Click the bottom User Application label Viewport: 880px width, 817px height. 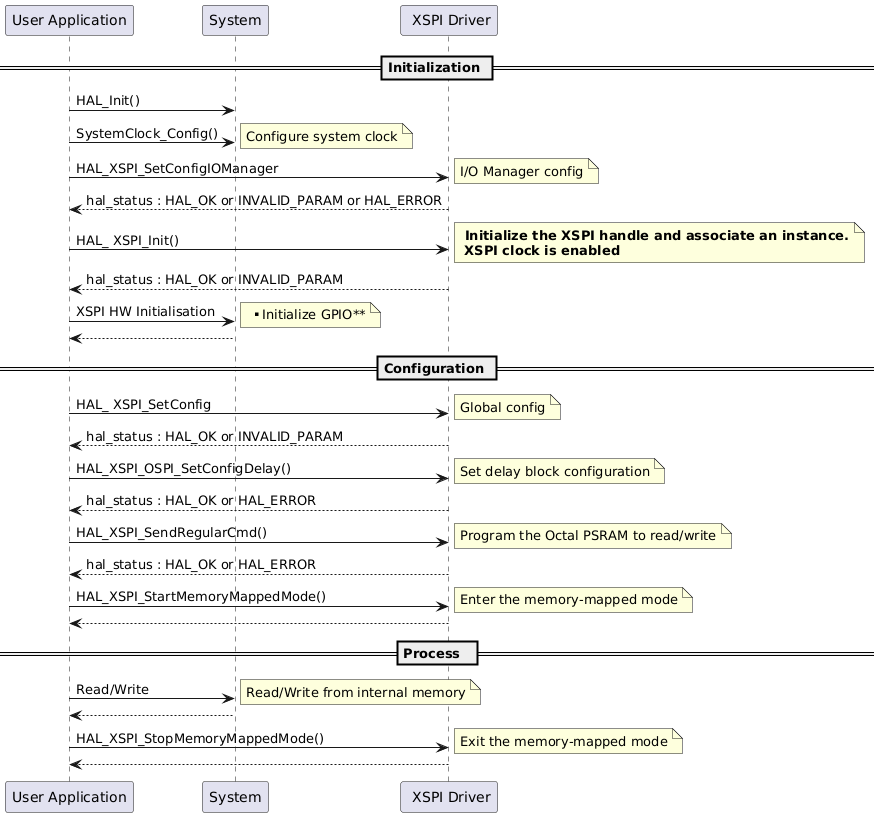tap(68, 797)
